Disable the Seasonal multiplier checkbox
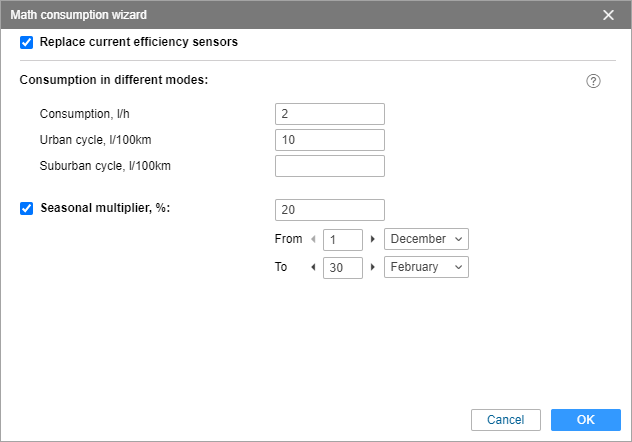632x442 pixels. point(27,208)
